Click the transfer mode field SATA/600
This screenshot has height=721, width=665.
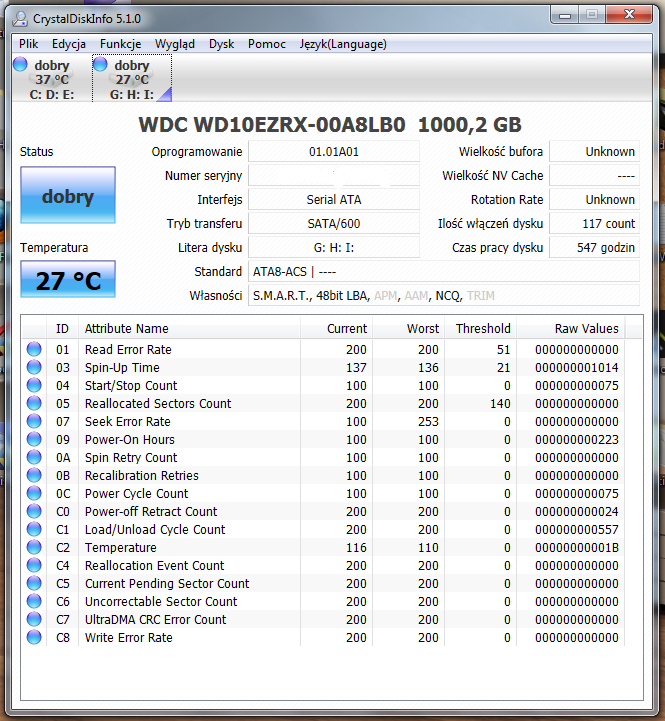[x=334, y=223]
